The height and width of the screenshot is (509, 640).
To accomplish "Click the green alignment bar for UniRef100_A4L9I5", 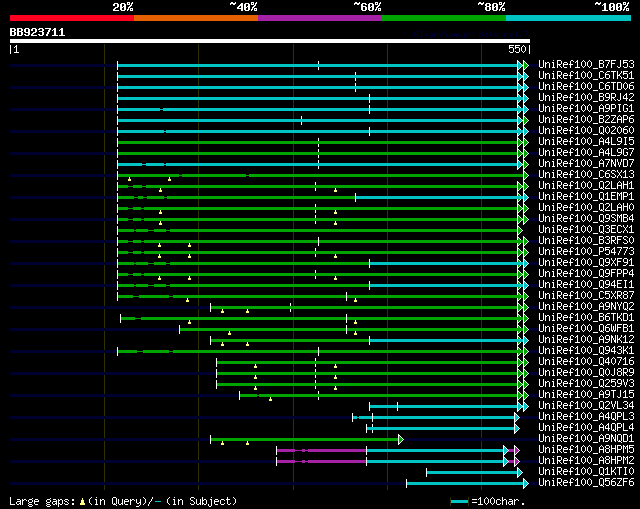I will (x=318, y=142).
